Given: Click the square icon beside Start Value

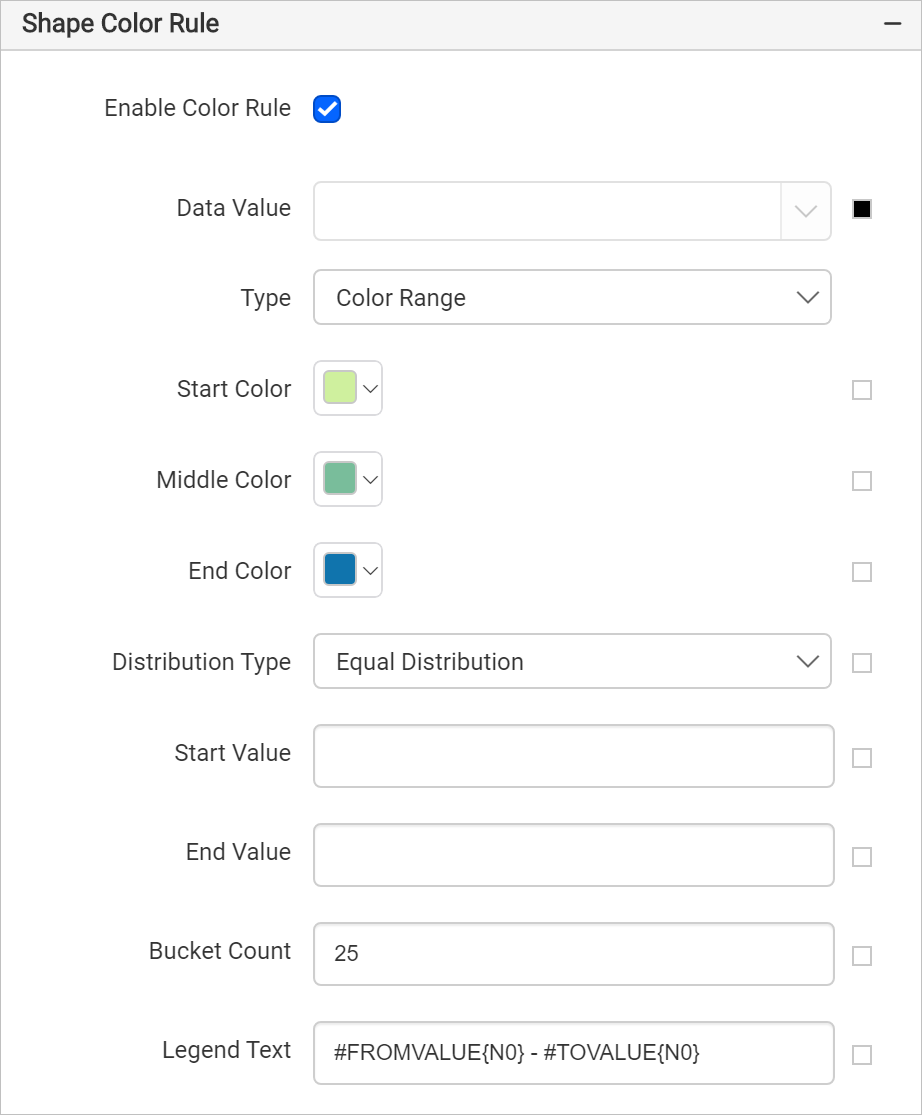Looking at the screenshot, I should 861,758.
